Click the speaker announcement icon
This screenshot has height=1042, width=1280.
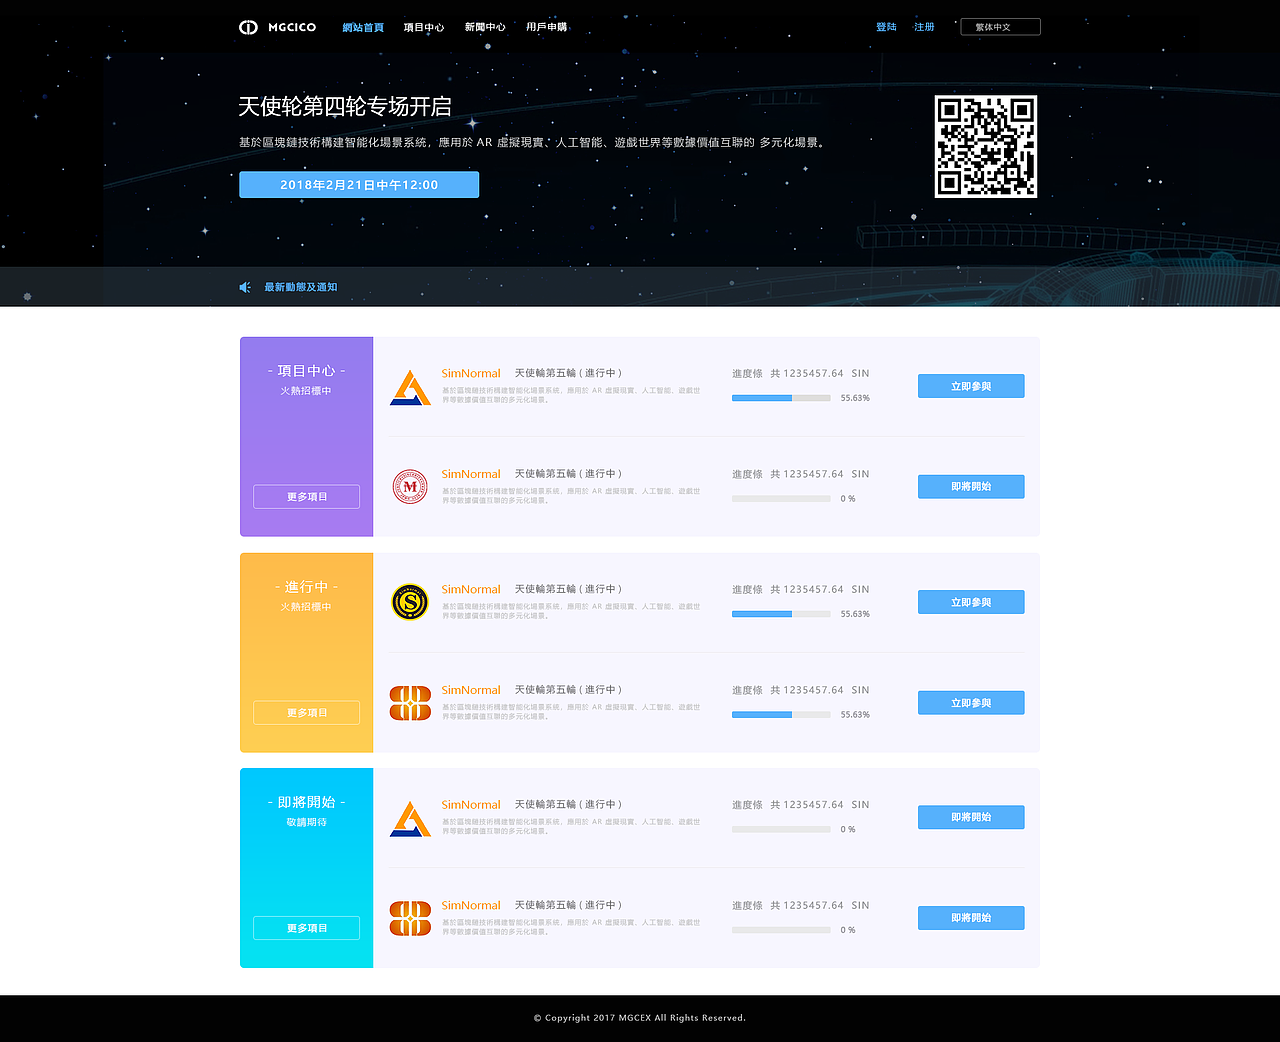(x=245, y=287)
